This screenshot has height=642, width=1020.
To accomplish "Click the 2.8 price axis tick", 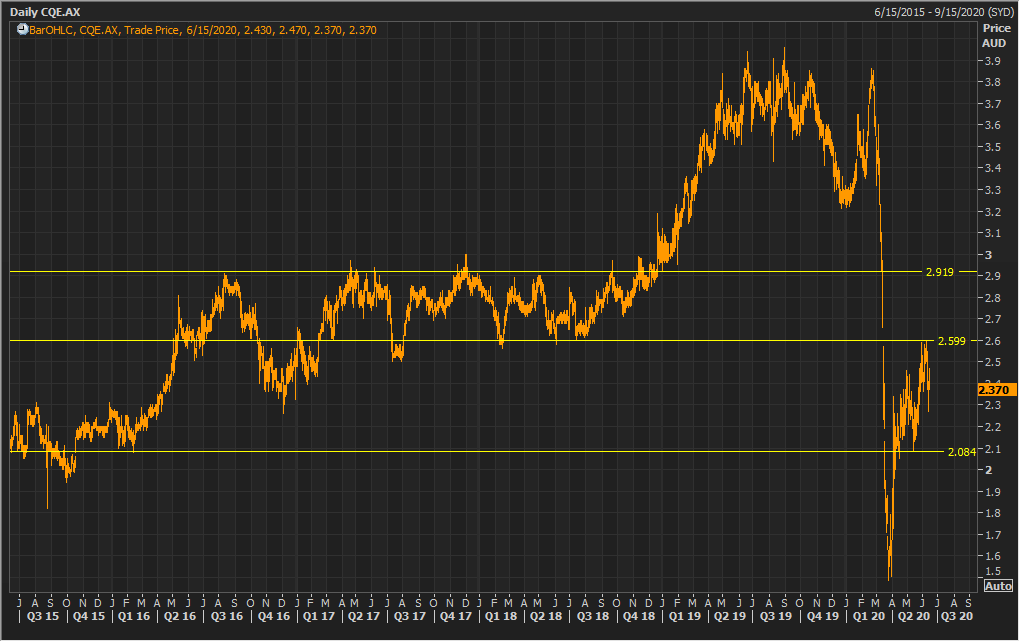I will click(x=993, y=298).
